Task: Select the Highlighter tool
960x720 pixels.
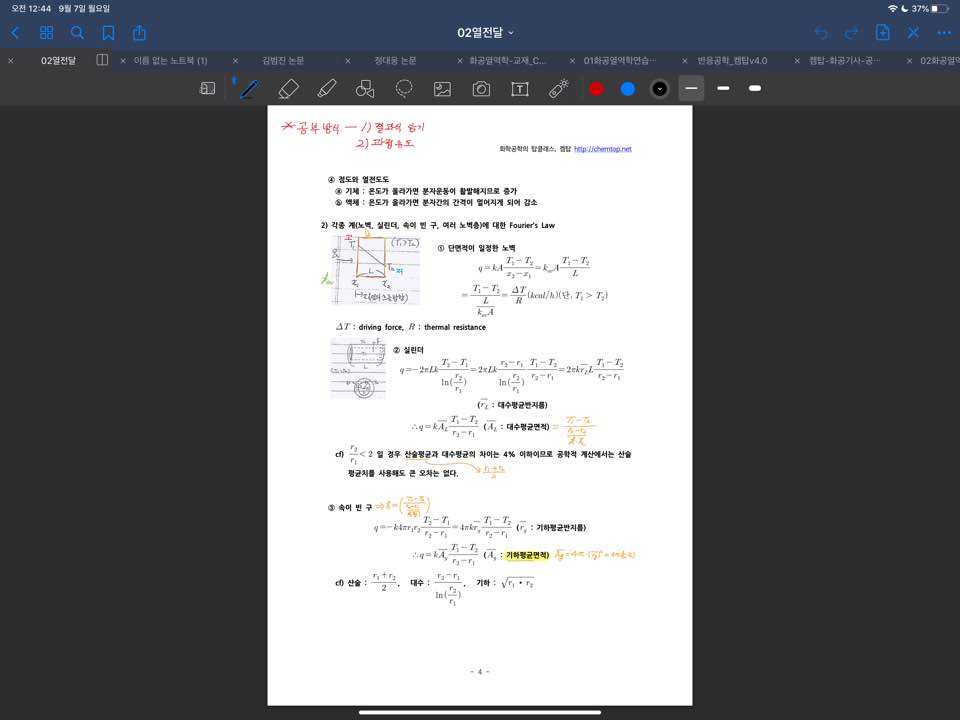Action: [327, 89]
